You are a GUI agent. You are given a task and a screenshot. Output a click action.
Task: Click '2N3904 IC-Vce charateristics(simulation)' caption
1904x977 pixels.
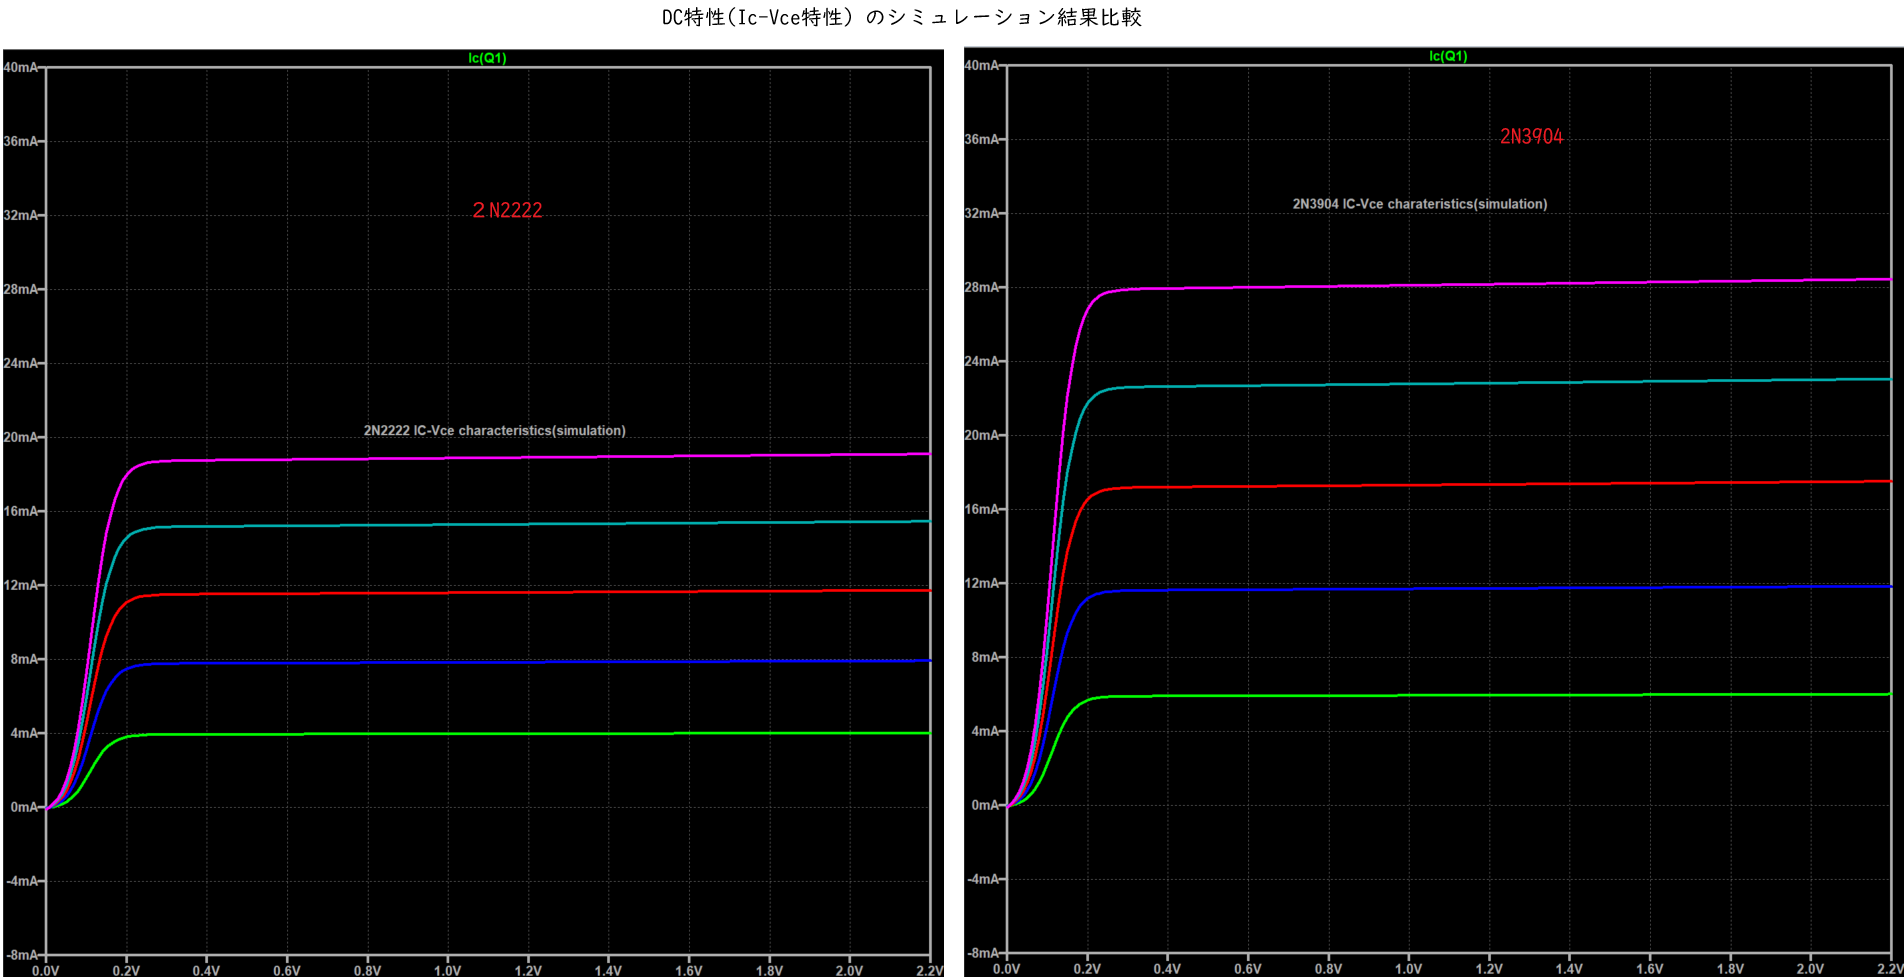(1419, 204)
